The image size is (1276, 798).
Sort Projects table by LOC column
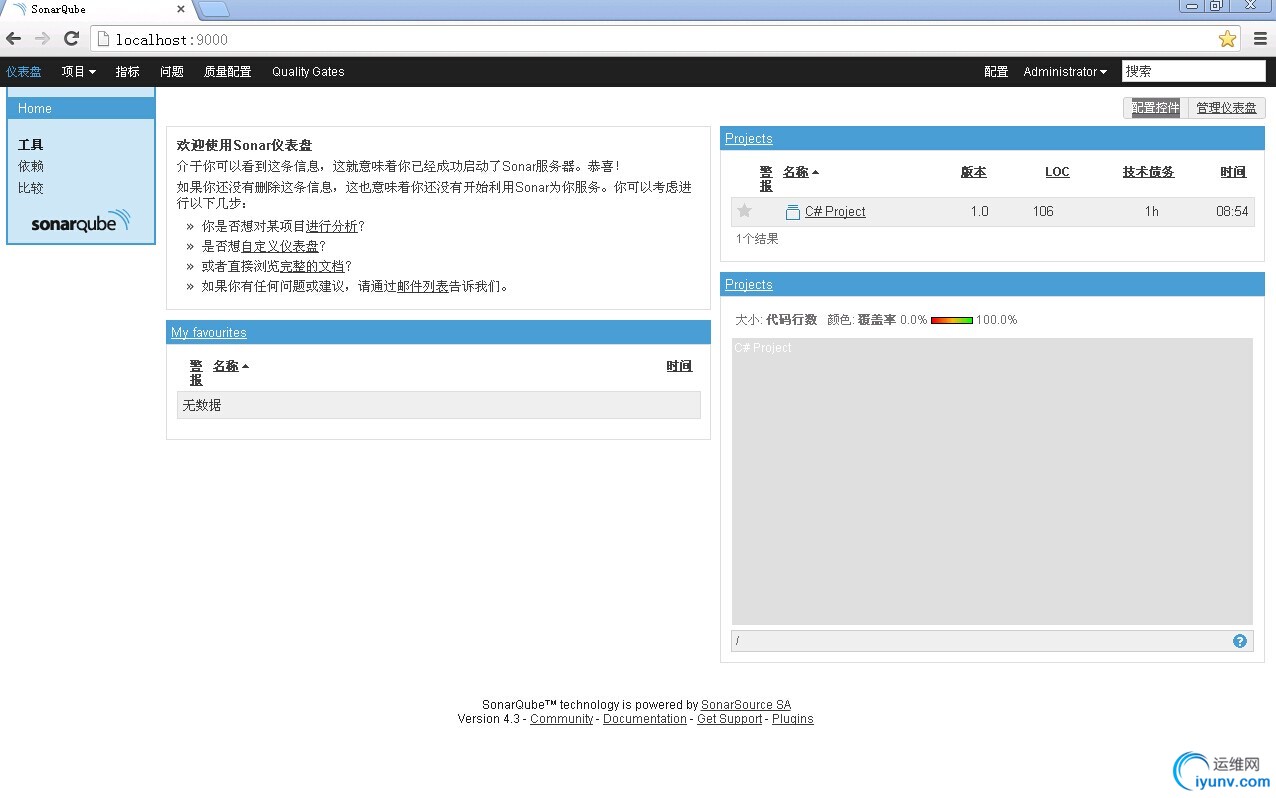point(1057,172)
